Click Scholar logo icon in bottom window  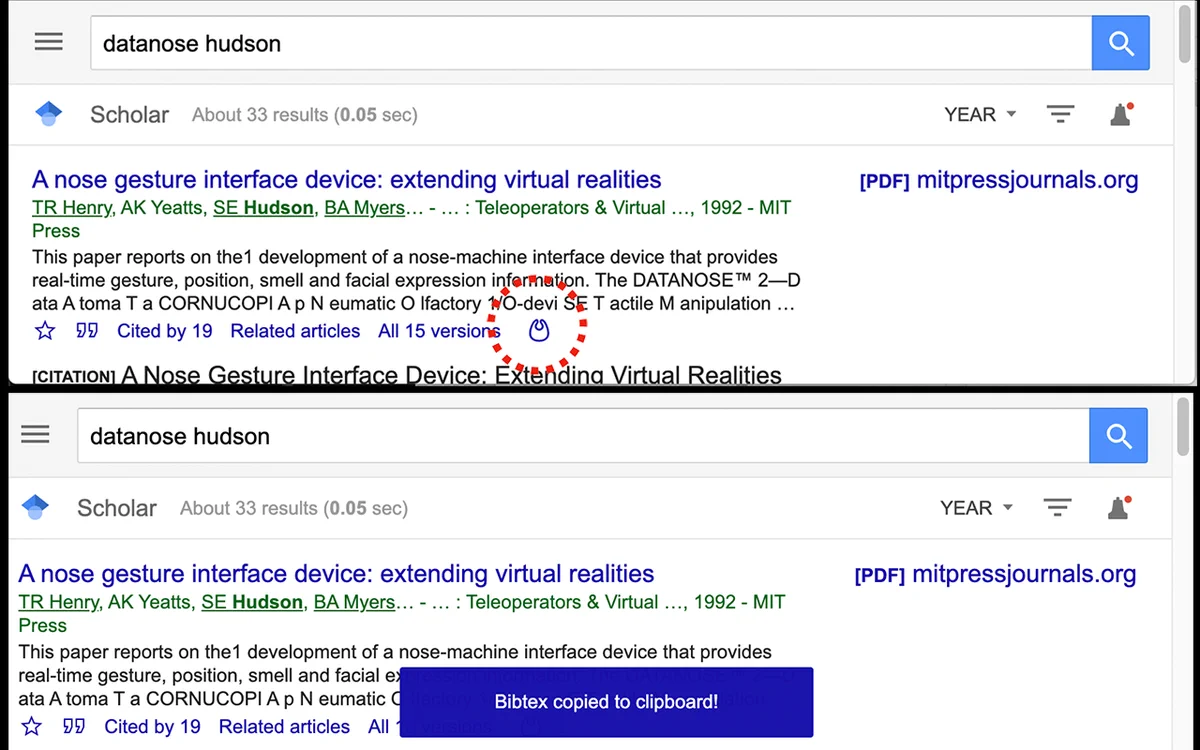pos(36,507)
